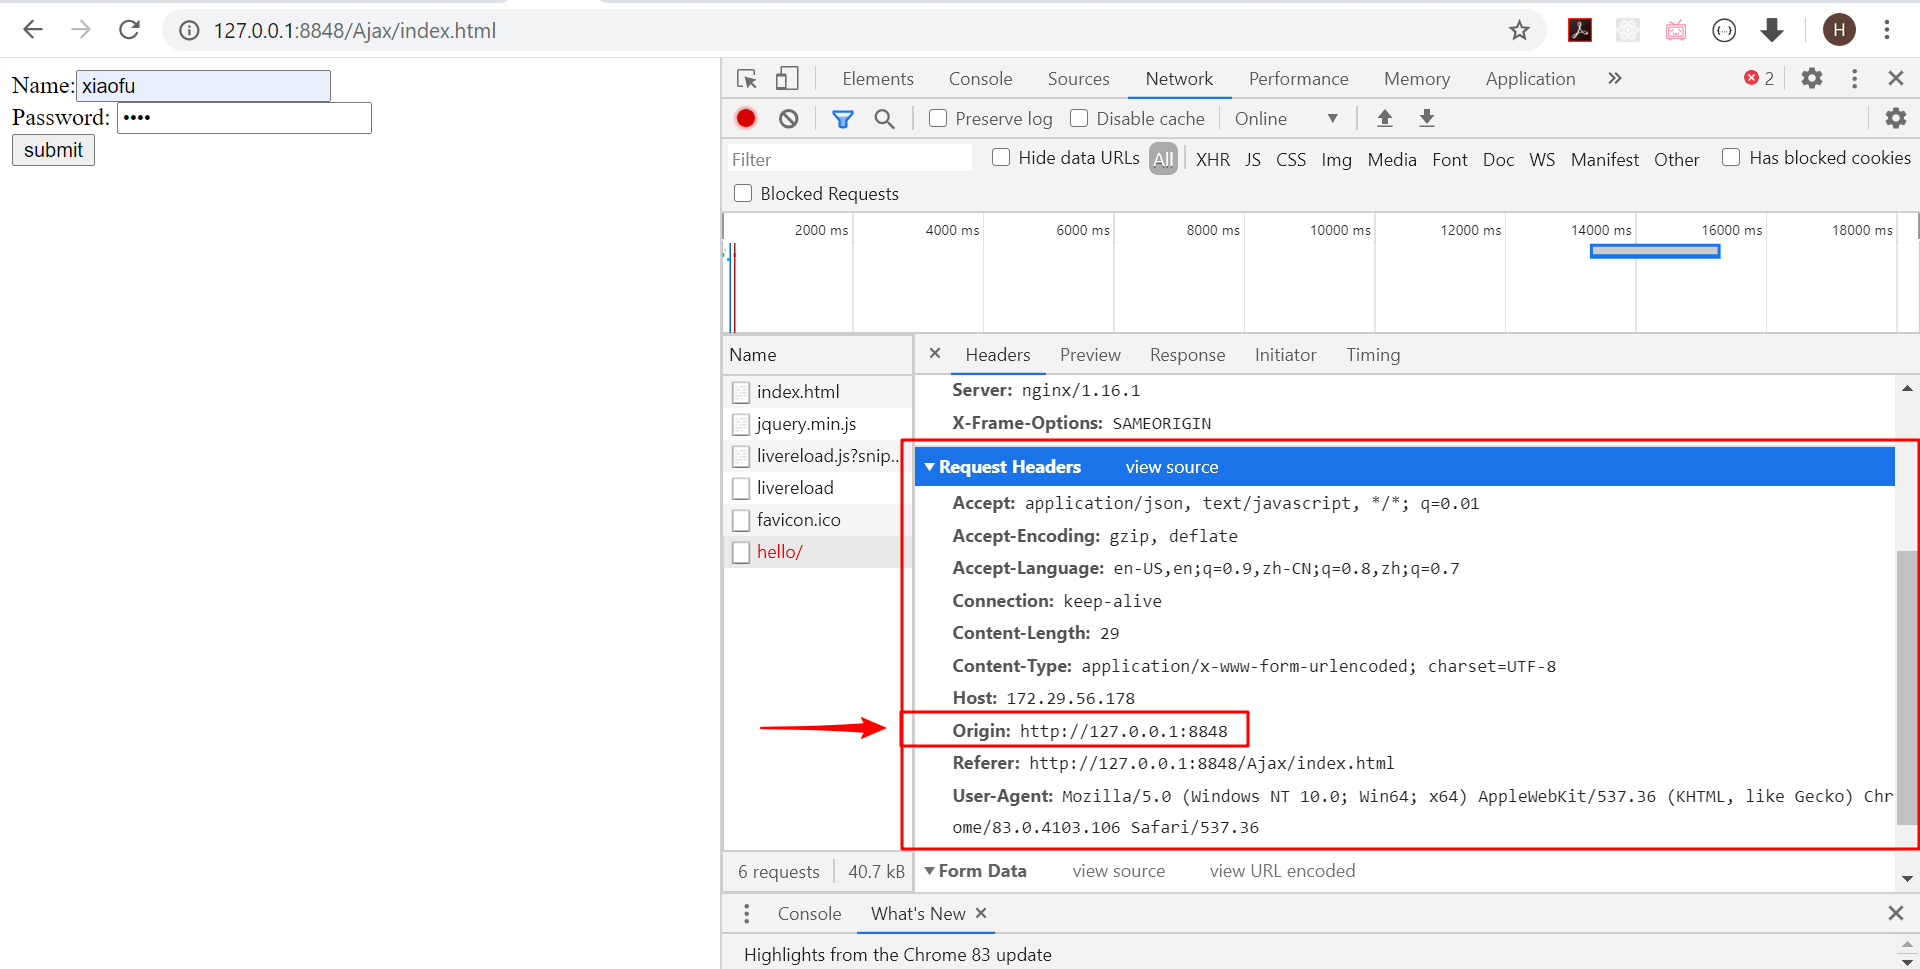Filter requests by JS
Image resolution: width=1920 pixels, height=969 pixels.
pos(1253,160)
